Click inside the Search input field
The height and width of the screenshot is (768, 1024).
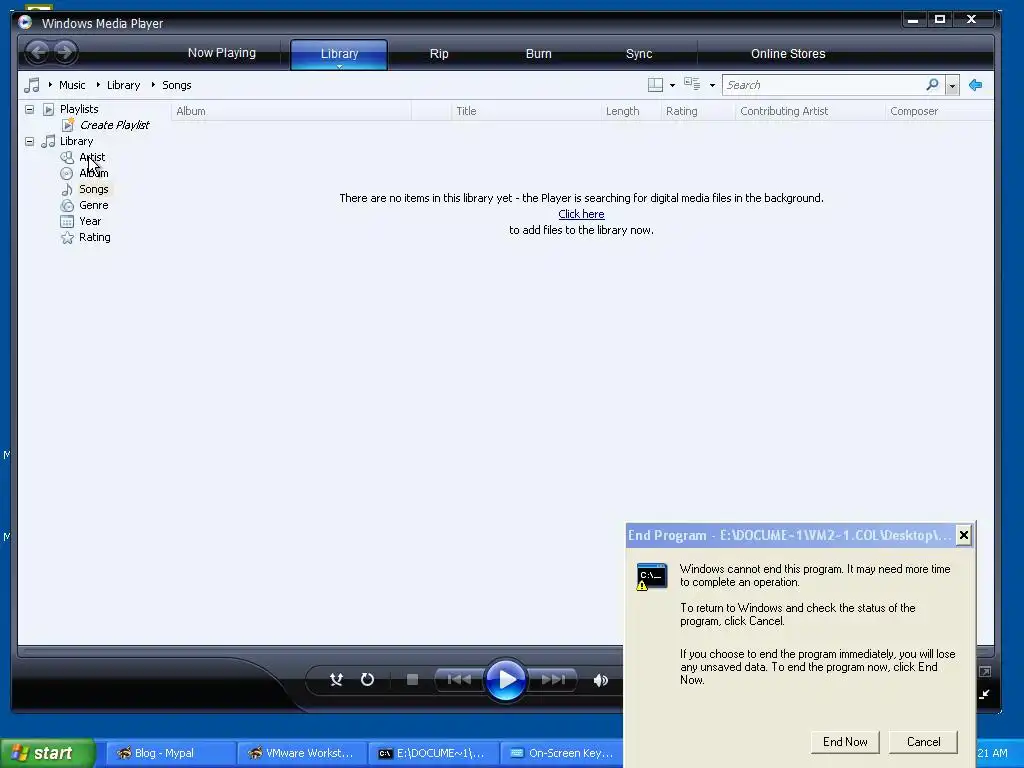click(x=823, y=85)
